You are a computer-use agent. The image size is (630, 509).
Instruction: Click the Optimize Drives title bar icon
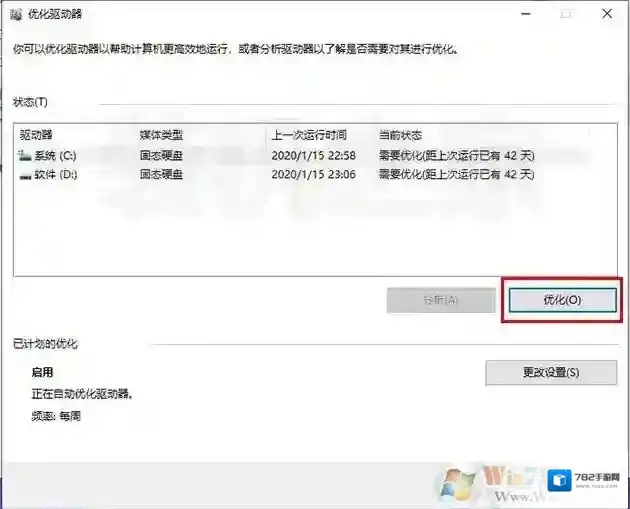coord(16,15)
